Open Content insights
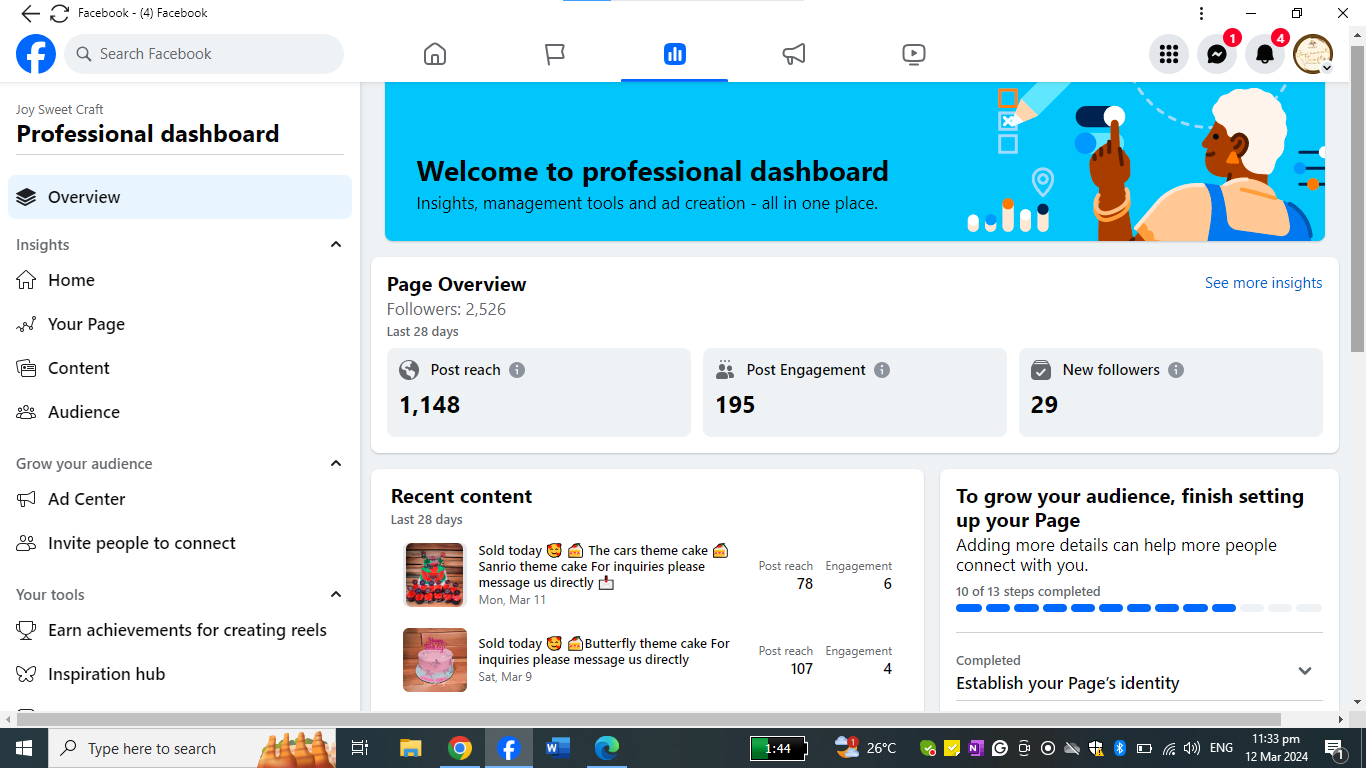Viewport: 1366px width, 768px height. (180, 368)
